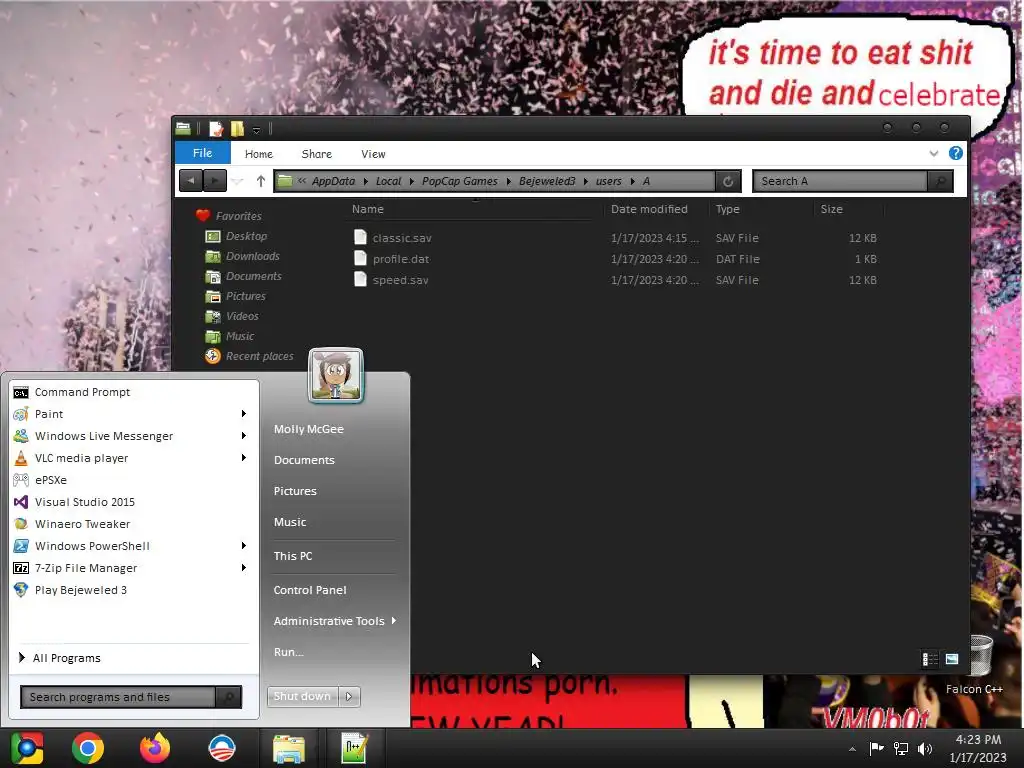Image resolution: width=1024 pixels, height=768 pixels.
Task: Refresh the current folder view
Action: coord(728,181)
